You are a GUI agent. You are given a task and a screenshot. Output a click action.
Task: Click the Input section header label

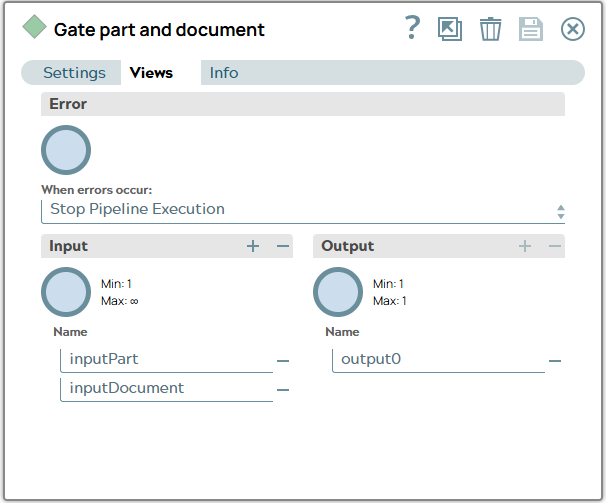(x=68, y=246)
